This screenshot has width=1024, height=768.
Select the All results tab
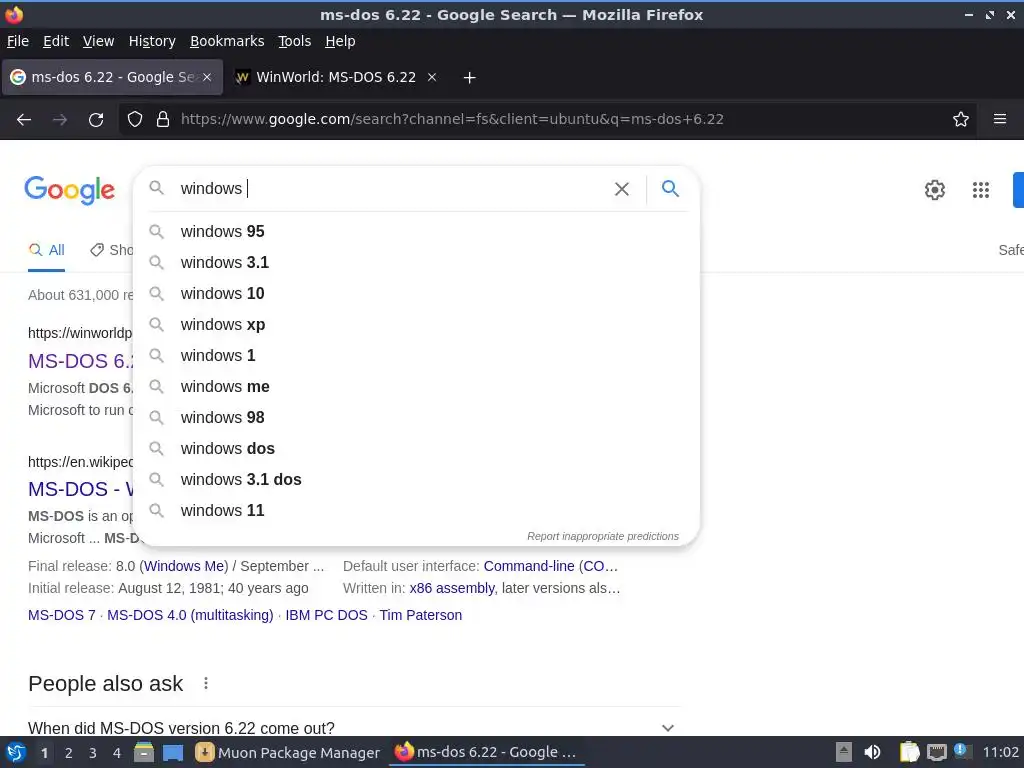tap(46, 250)
